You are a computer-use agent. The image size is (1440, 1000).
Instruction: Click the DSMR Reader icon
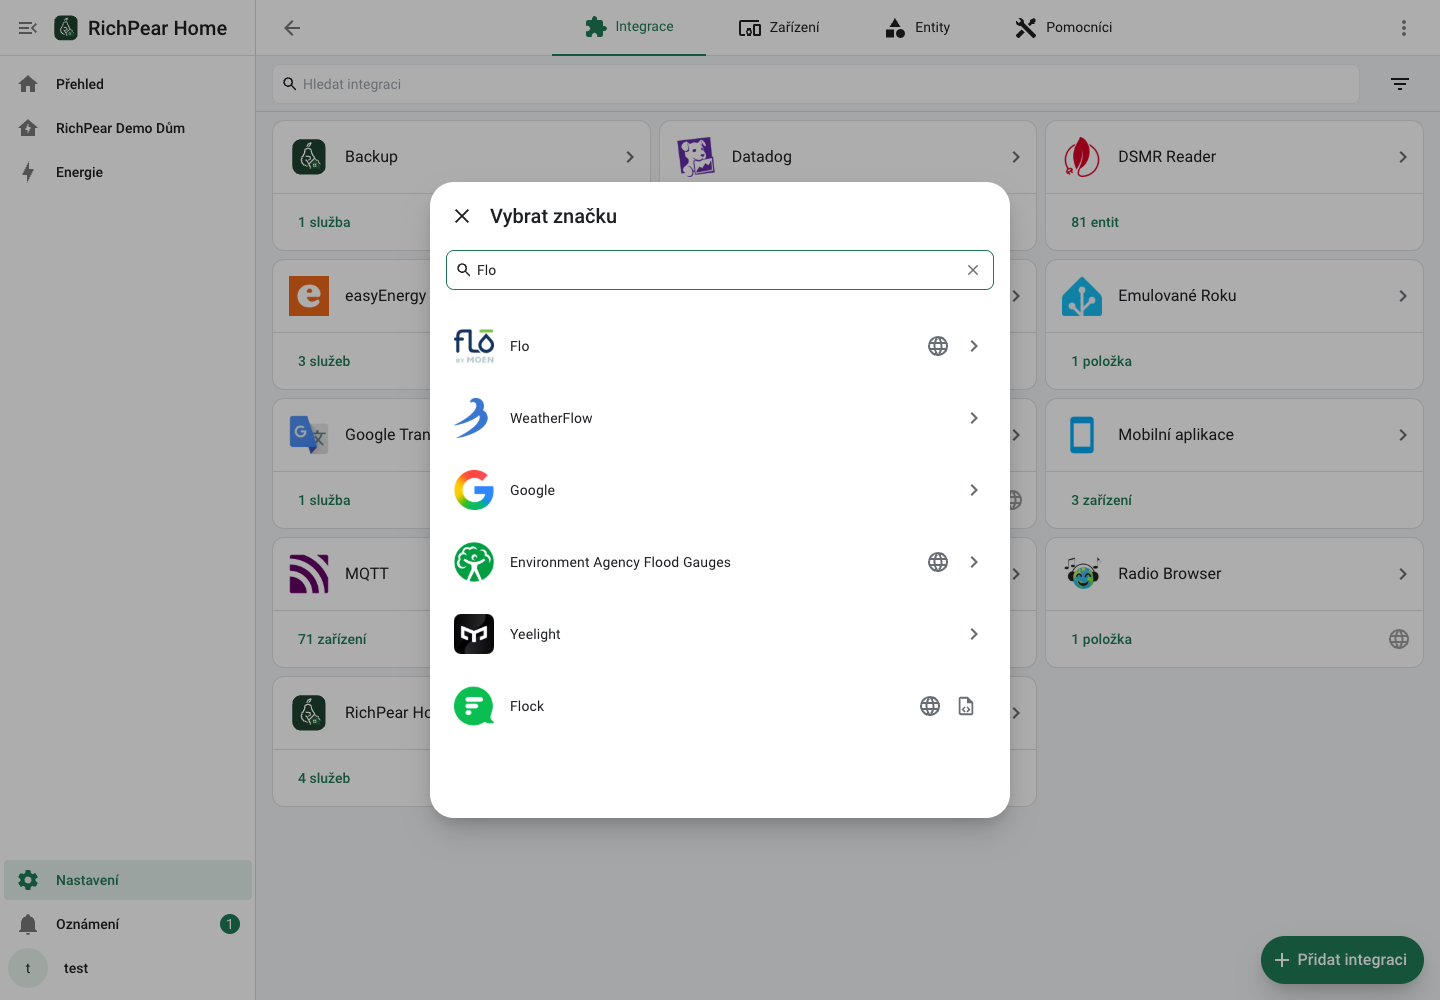(1082, 157)
